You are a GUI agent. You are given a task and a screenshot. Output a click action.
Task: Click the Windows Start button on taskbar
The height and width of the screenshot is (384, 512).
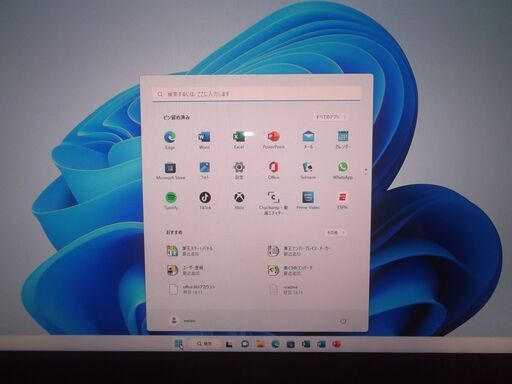[179, 343]
